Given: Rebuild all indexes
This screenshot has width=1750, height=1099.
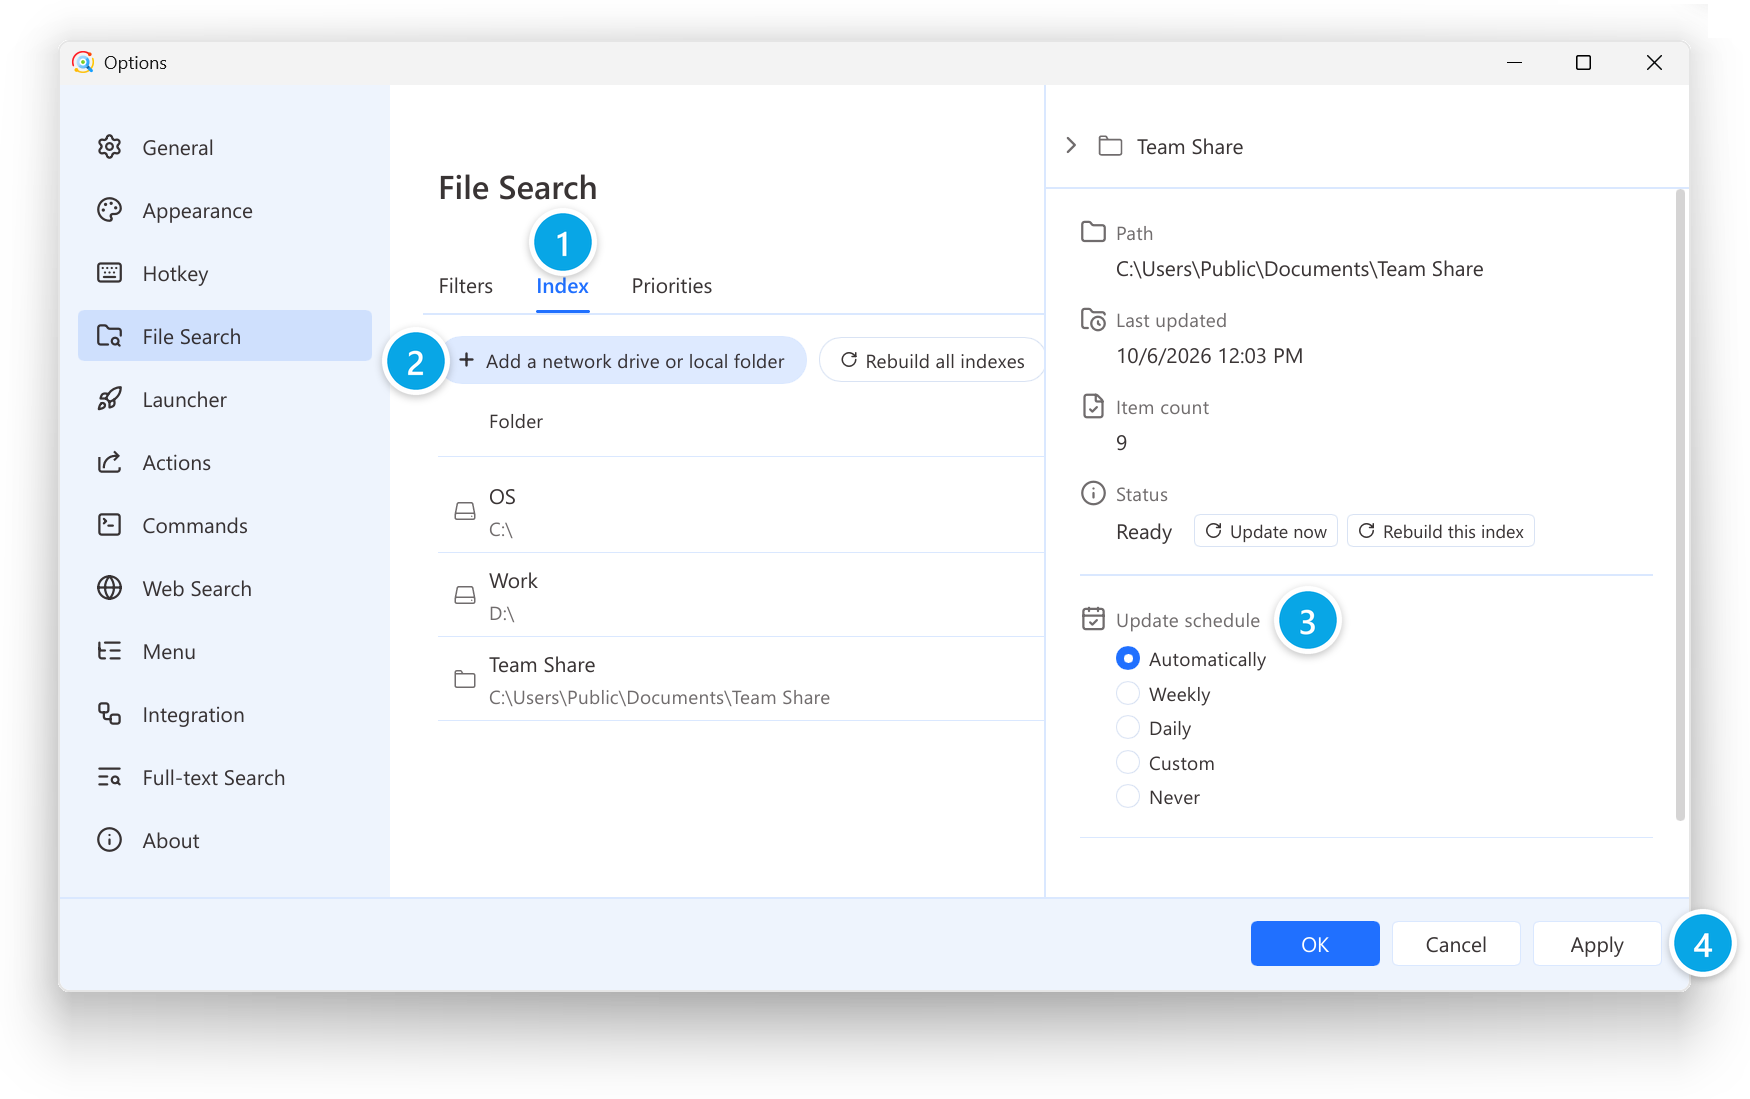Looking at the screenshot, I should click(x=932, y=361).
